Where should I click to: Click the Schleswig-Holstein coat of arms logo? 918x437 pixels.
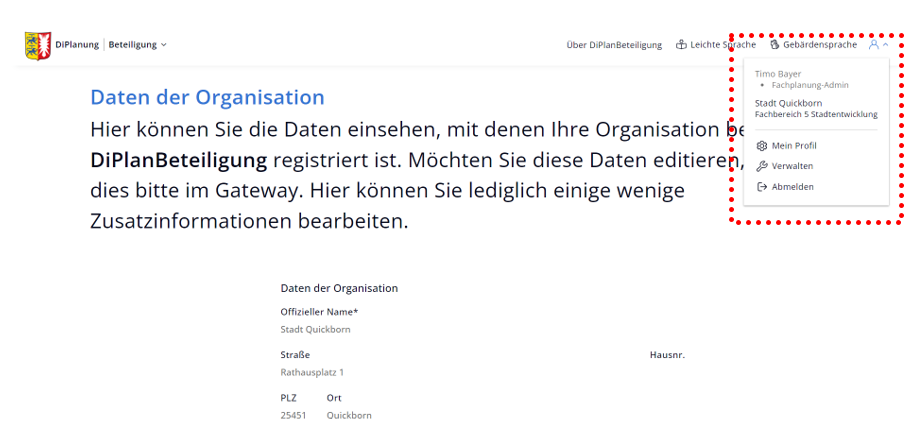37,45
